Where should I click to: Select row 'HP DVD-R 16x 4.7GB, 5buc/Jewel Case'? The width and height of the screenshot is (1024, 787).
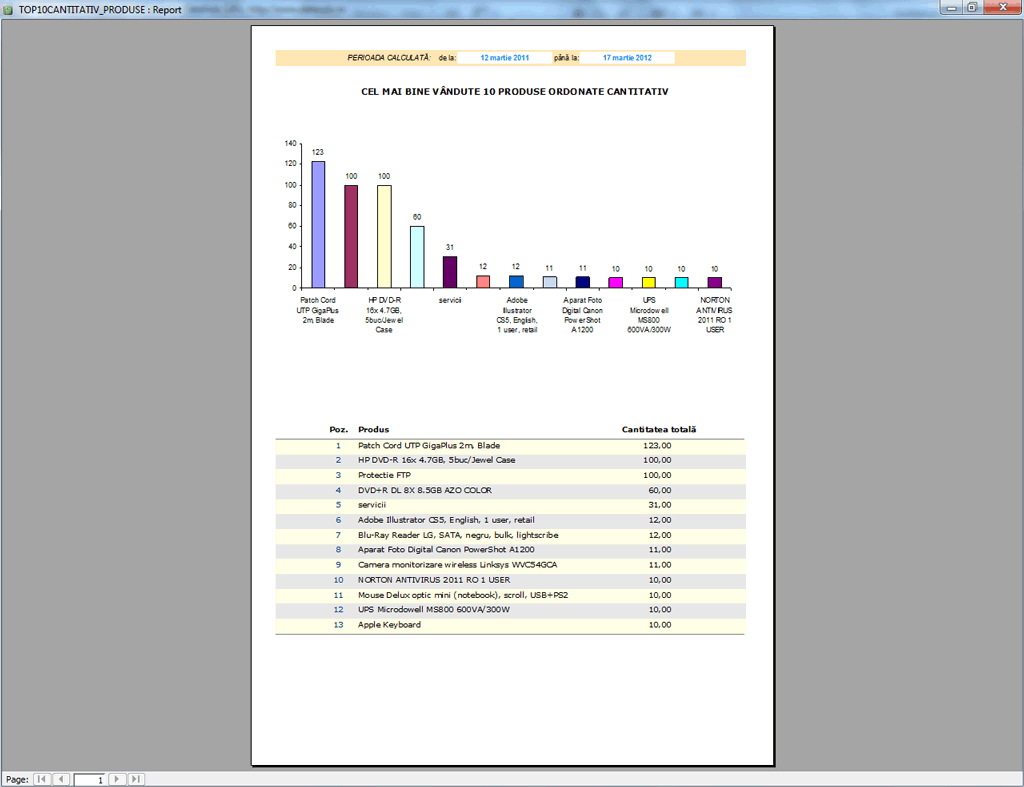(x=510, y=460)
